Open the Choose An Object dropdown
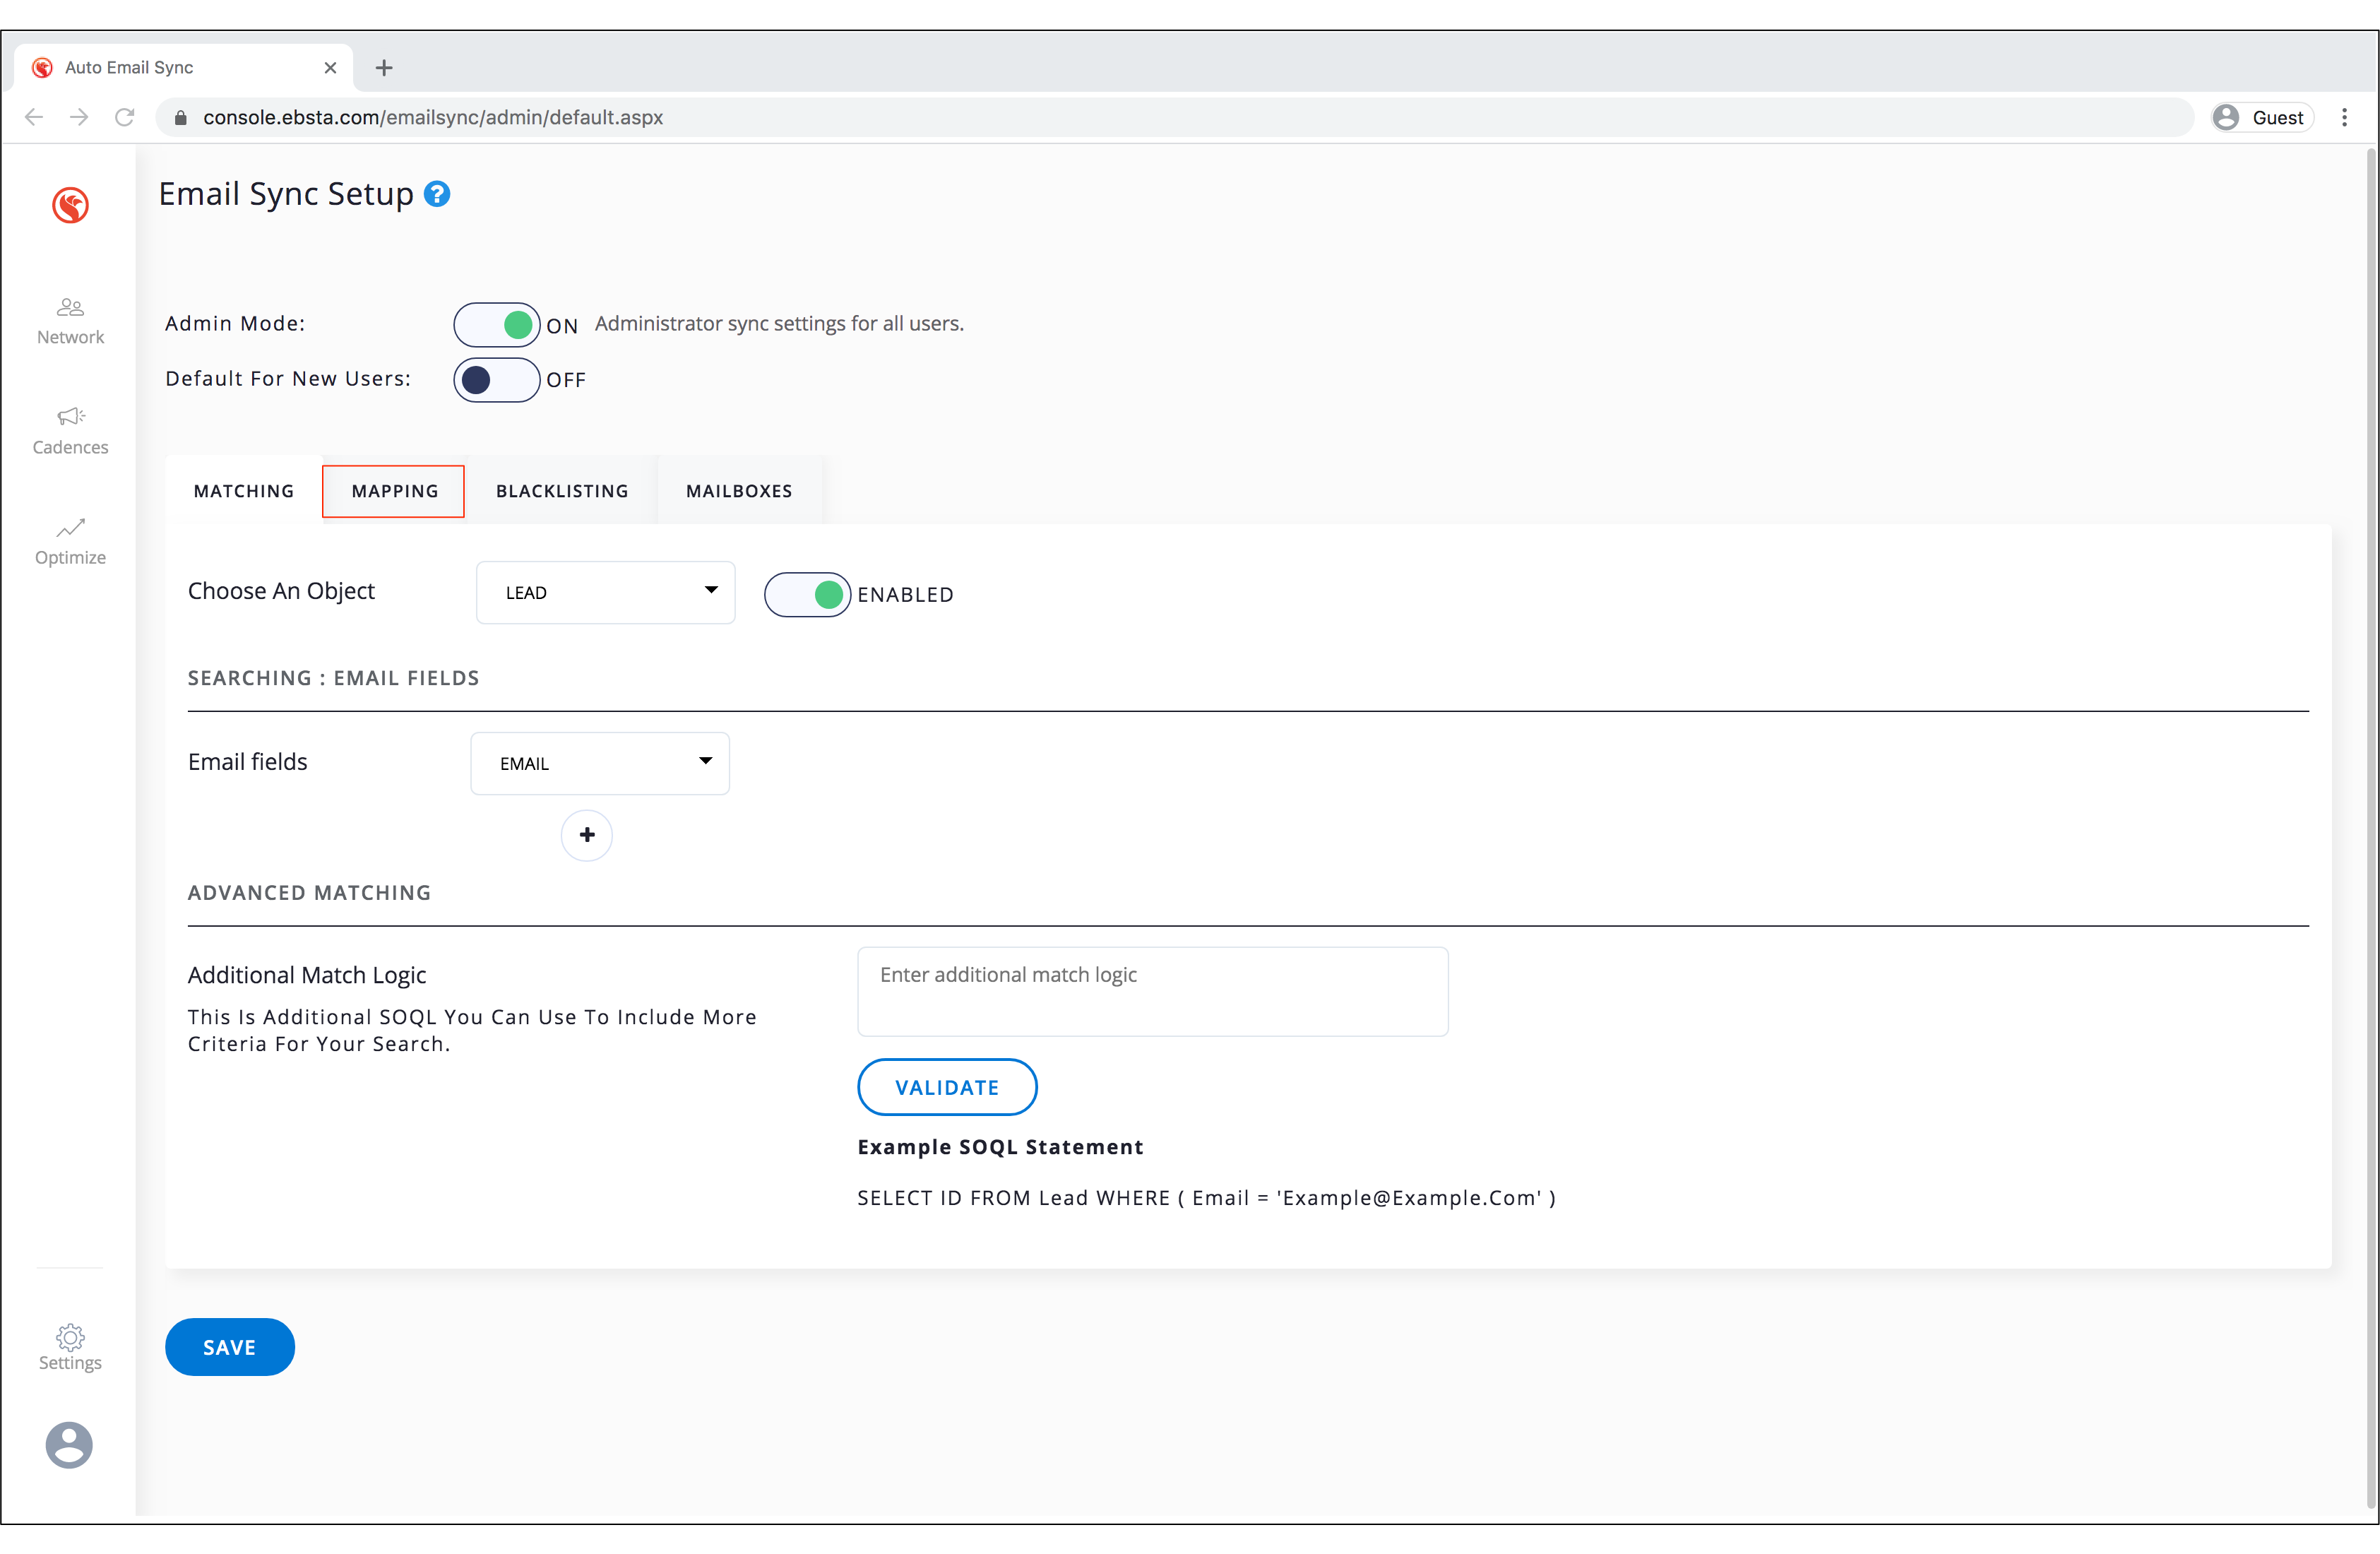 (606, 593)
